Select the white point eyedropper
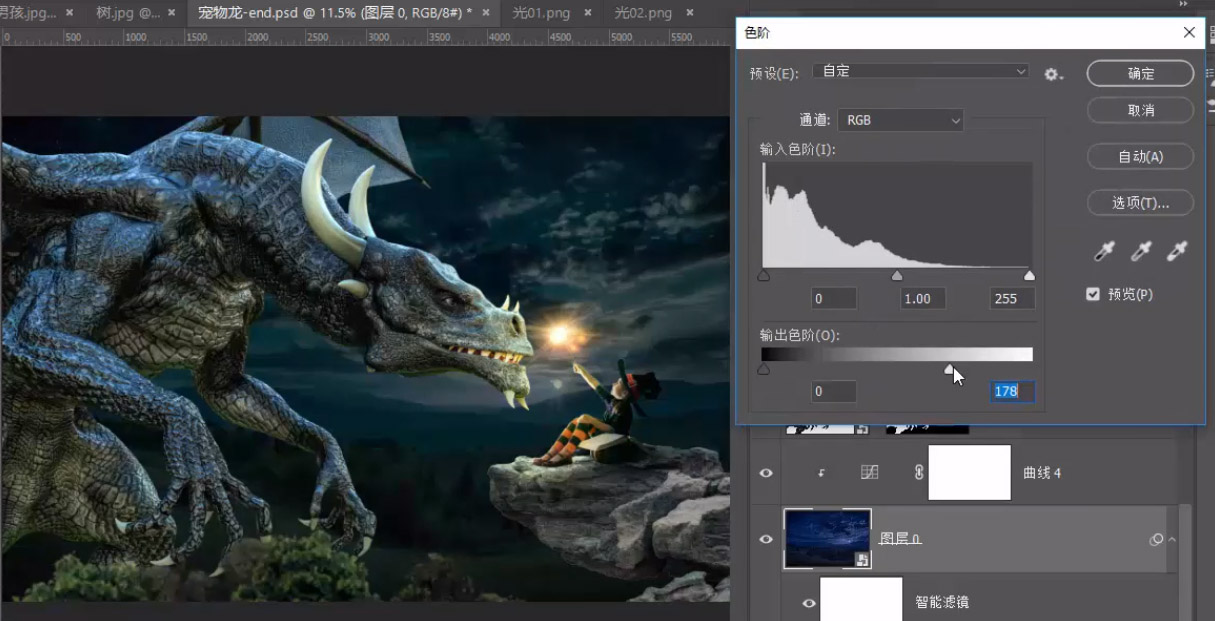This screenshot has width=1215, height=621. 1177,252
